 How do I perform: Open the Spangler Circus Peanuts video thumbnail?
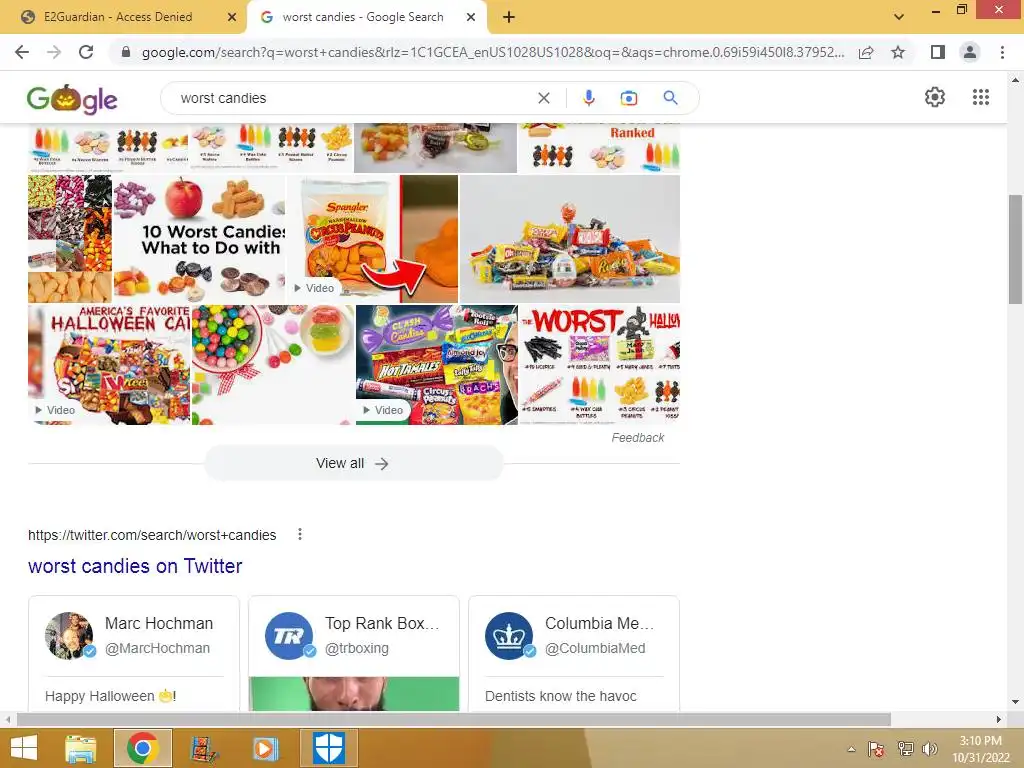click(x=372, y=239)
